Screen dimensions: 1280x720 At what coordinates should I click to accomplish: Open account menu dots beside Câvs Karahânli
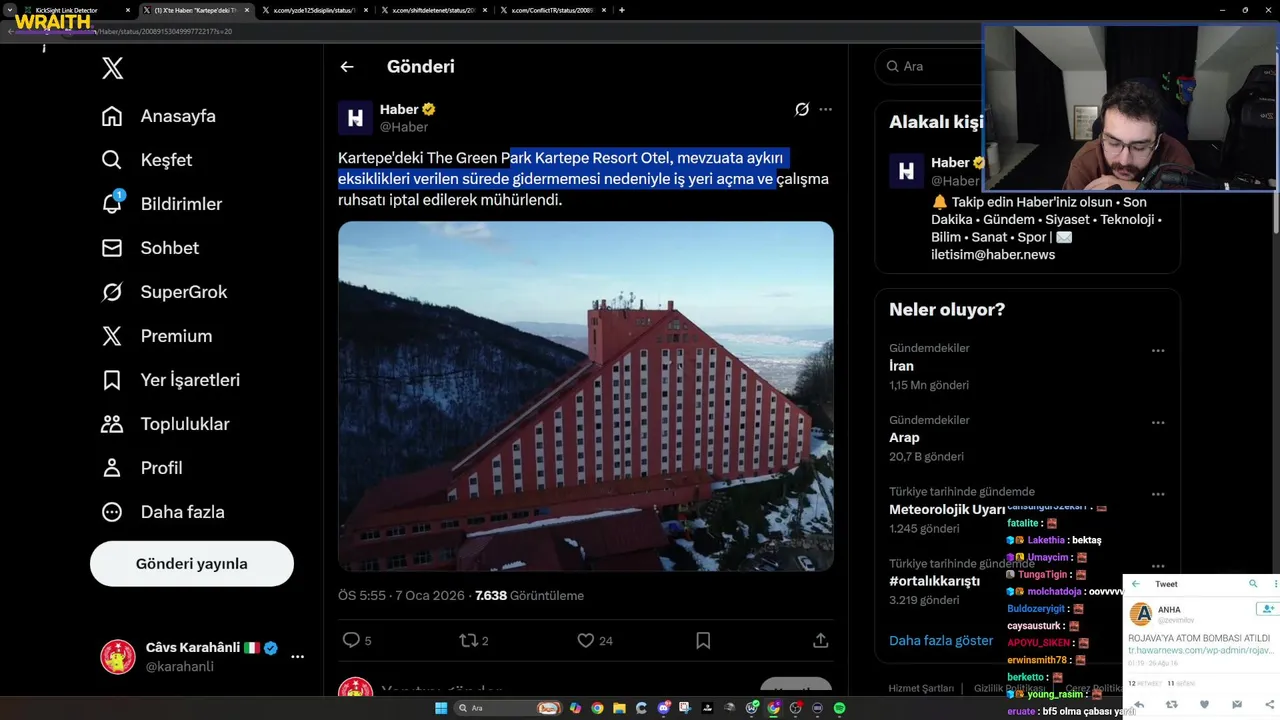(x=297, y=657)
